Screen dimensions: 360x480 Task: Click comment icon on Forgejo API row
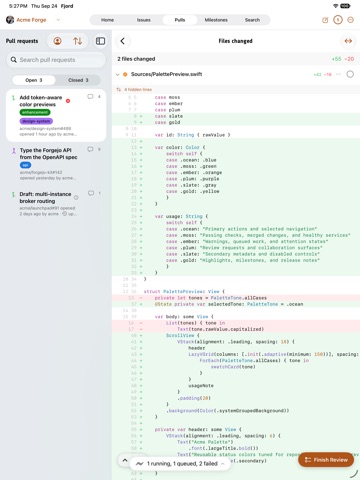(x=90, y=149)
